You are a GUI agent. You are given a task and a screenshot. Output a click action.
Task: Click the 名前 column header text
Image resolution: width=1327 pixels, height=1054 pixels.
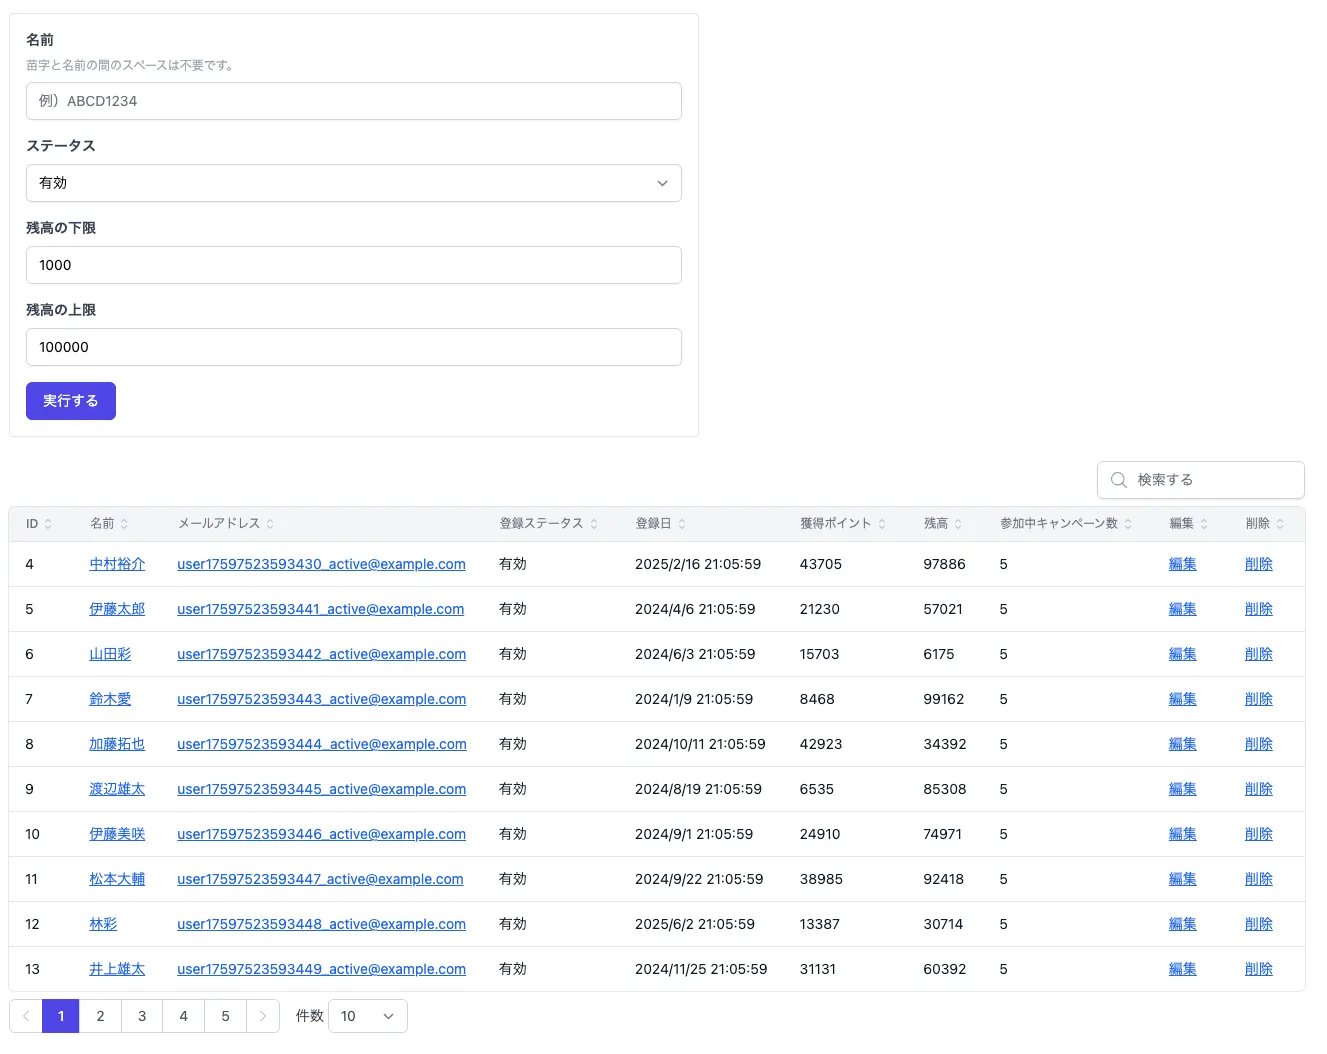(102, 524)
